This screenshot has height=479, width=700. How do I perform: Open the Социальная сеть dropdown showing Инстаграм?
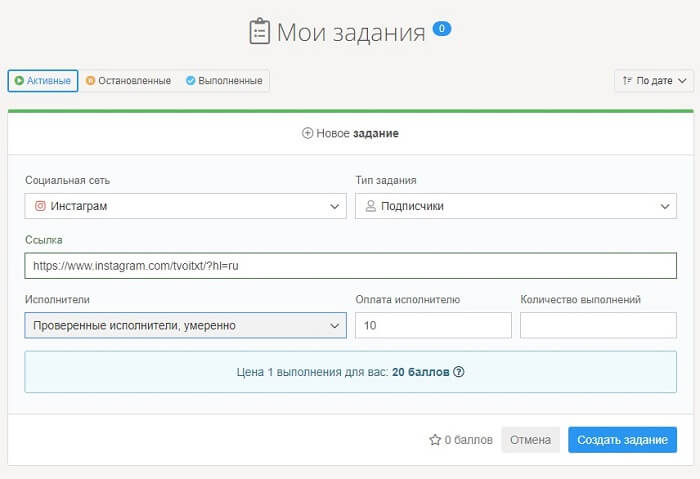[185, 206]
